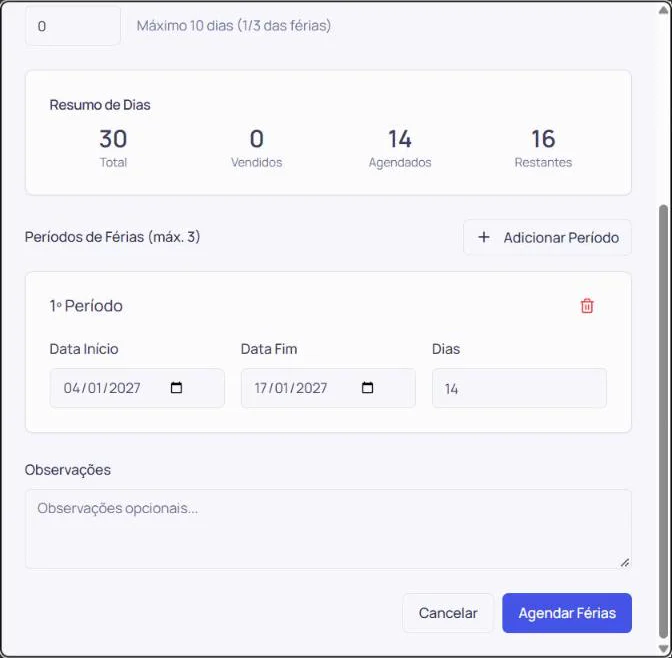Click the Cancelar button
This screenshot has height=658, width=672.
[448, 613]
